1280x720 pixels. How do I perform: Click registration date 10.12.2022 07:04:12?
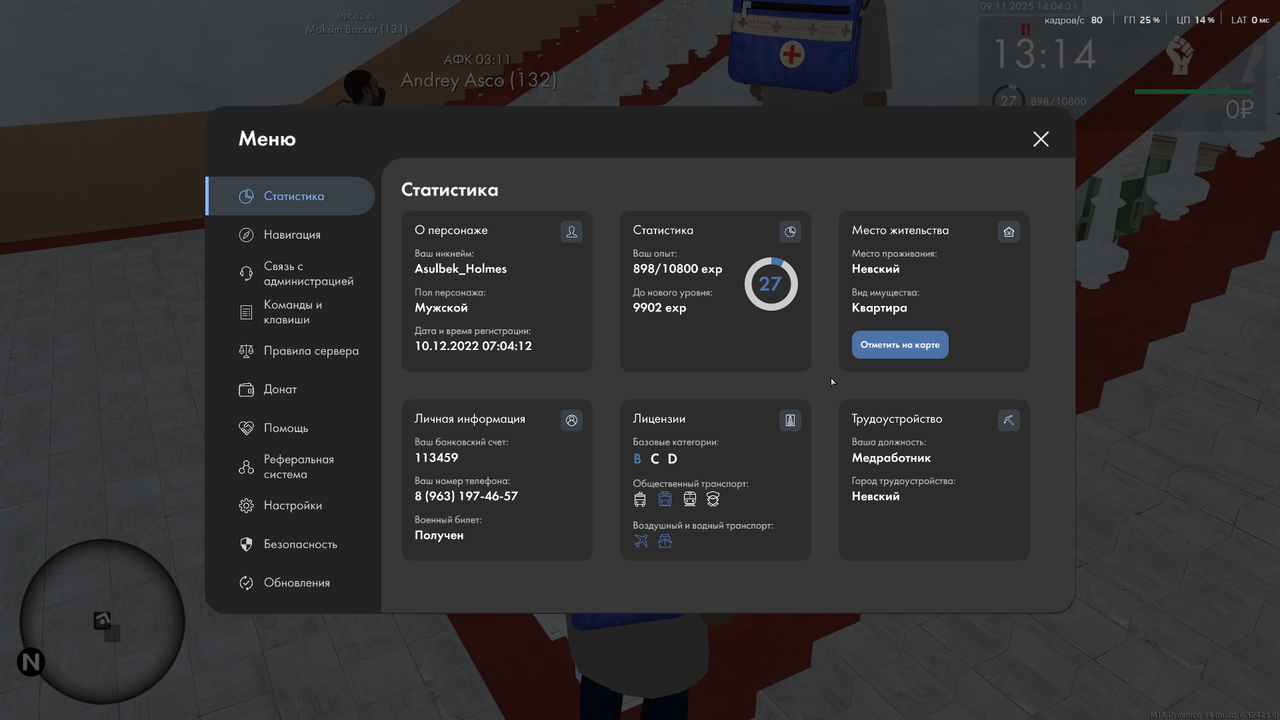click(473, 346)
